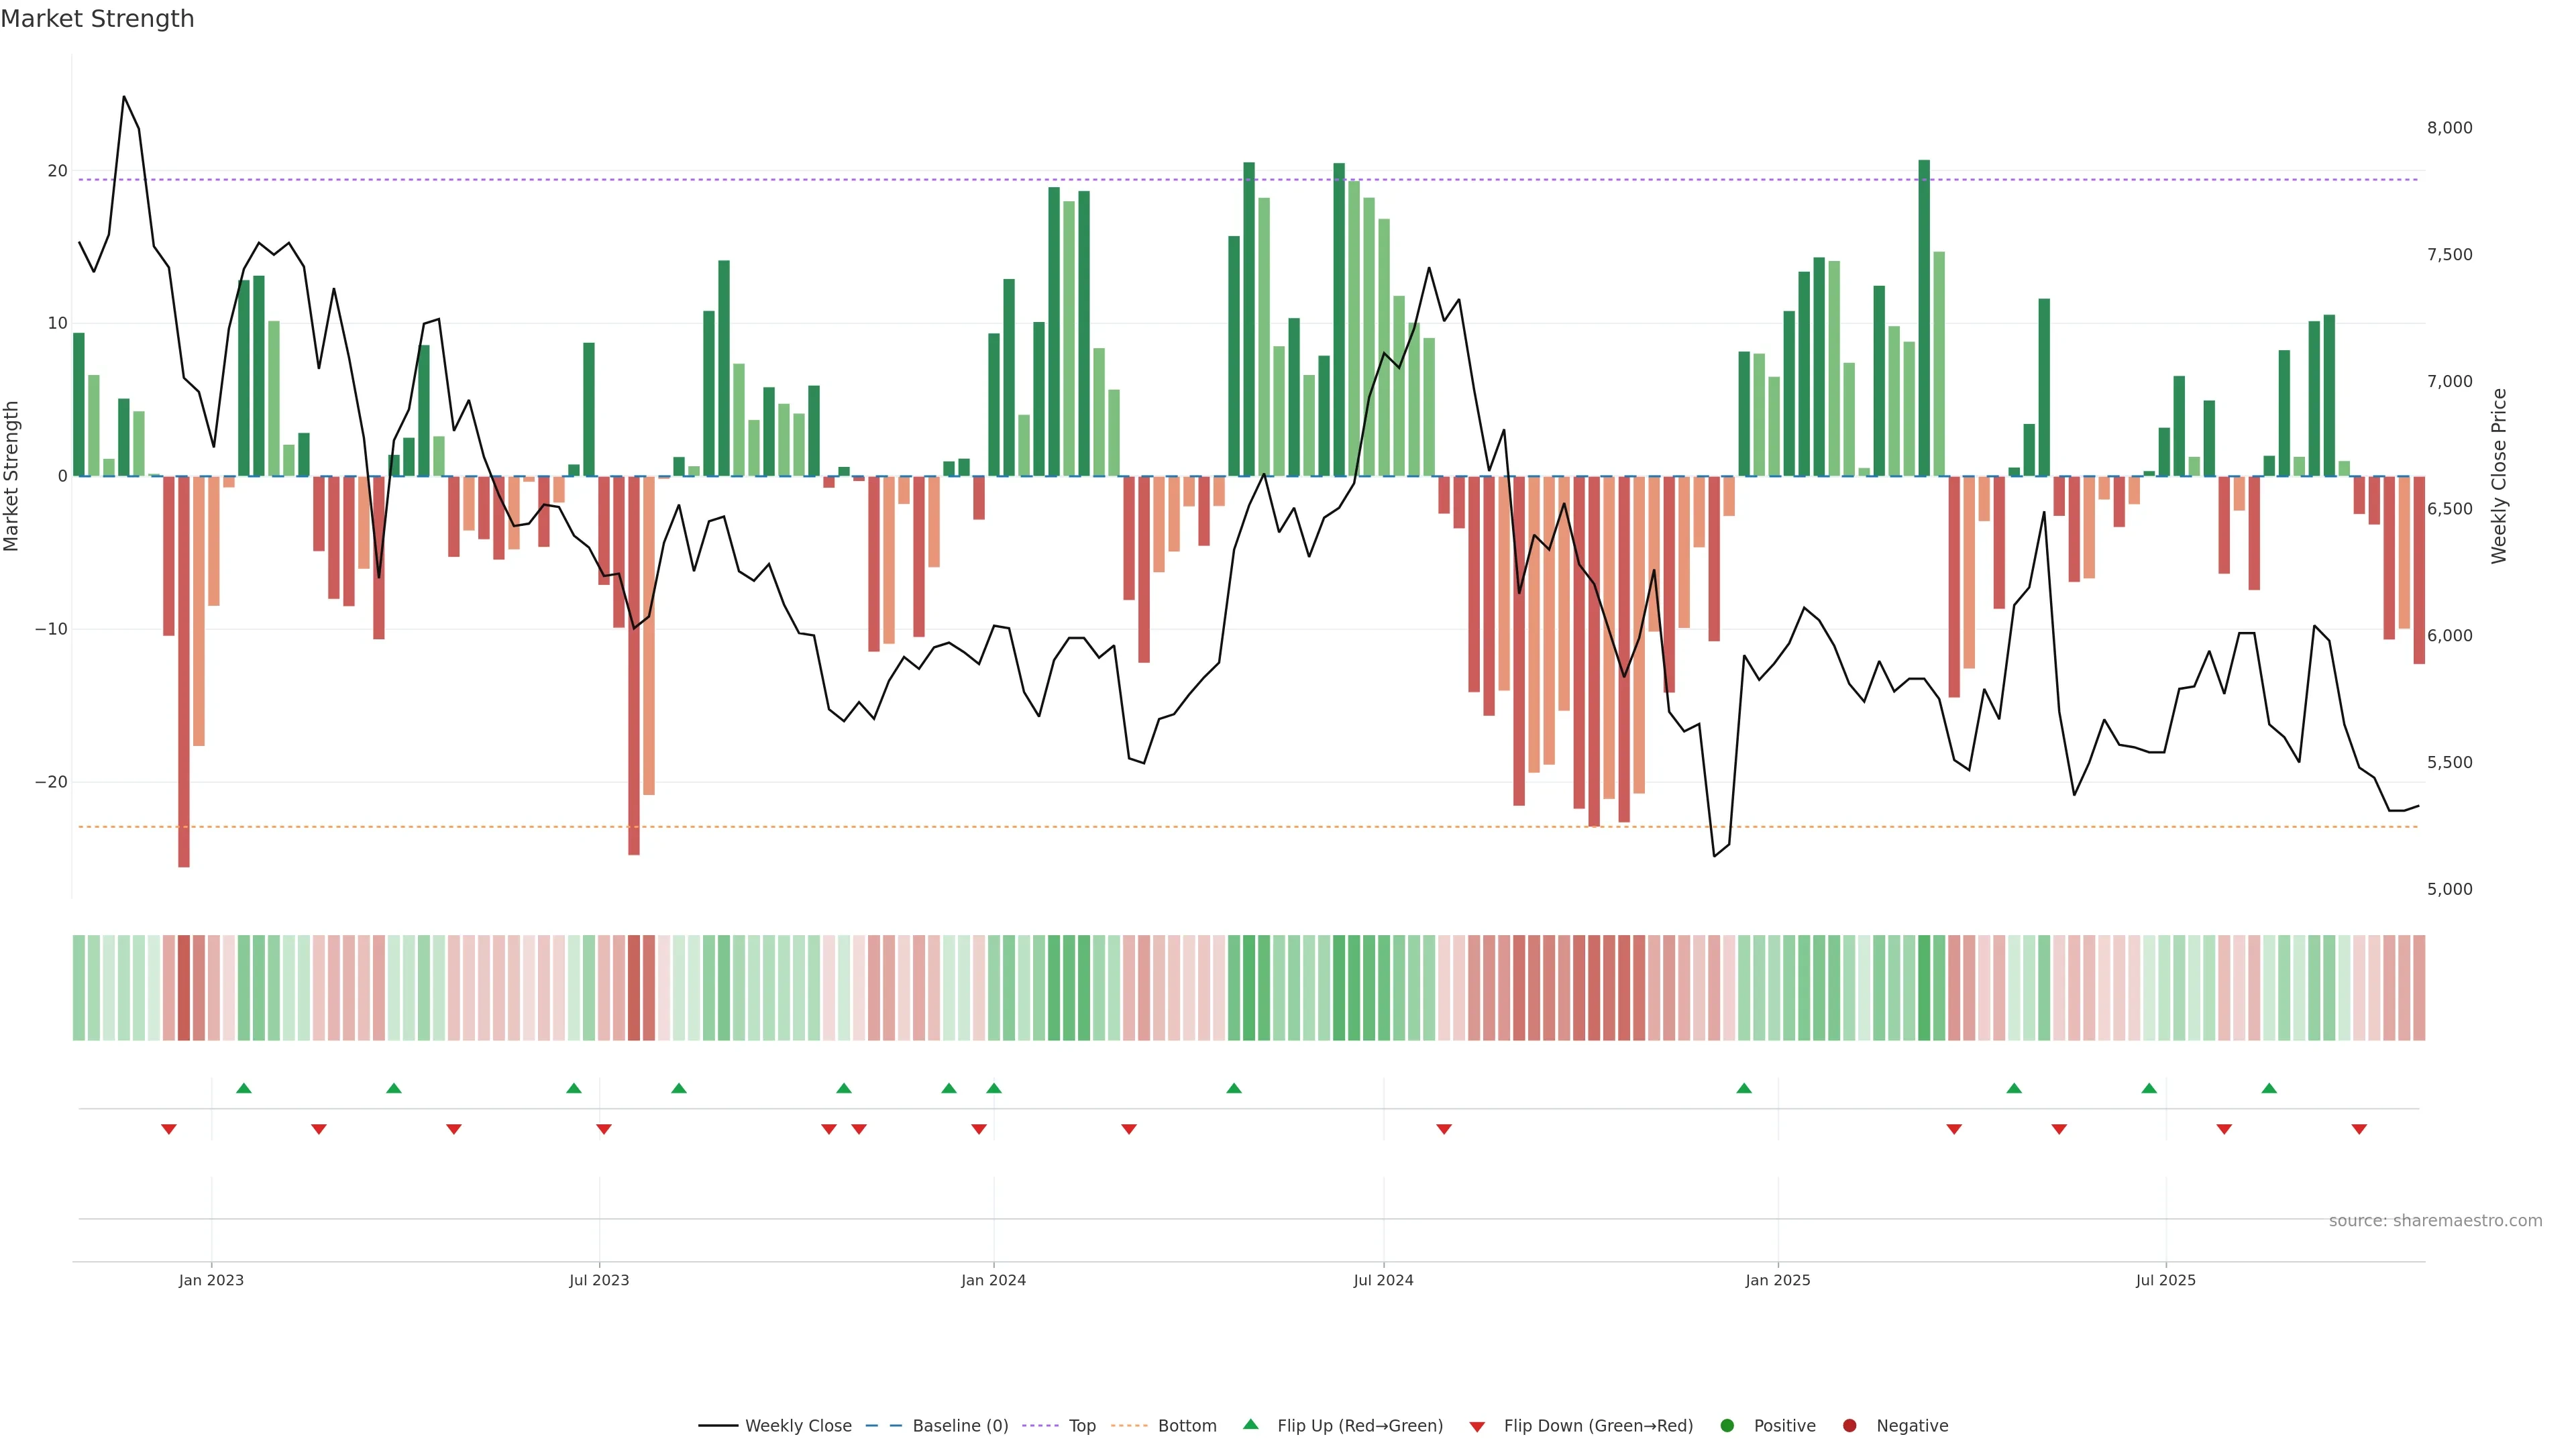Click the red flip-down marker after Jul 2024
The width and height of the screenshot is (2576, 1449).
point(1444,1129)
